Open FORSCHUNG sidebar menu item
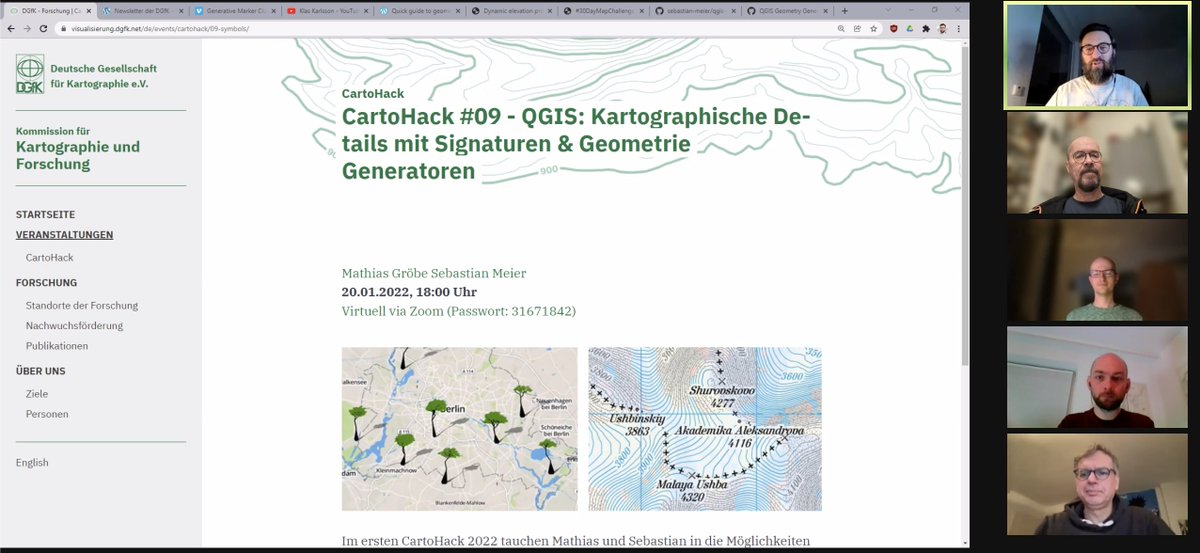 point(46,283)
